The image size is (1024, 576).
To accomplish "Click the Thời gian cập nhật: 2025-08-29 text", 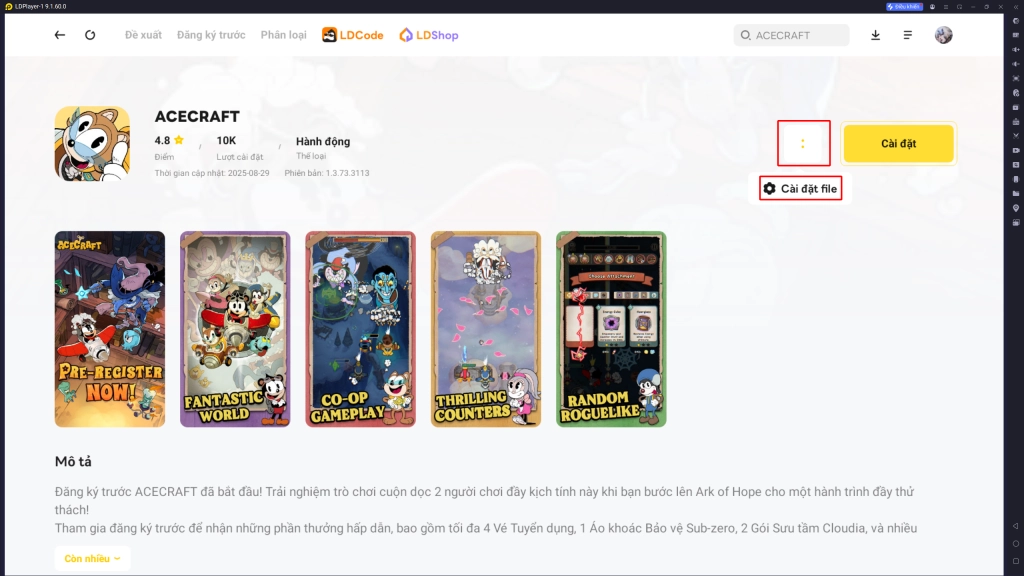I will pos(212,173).
